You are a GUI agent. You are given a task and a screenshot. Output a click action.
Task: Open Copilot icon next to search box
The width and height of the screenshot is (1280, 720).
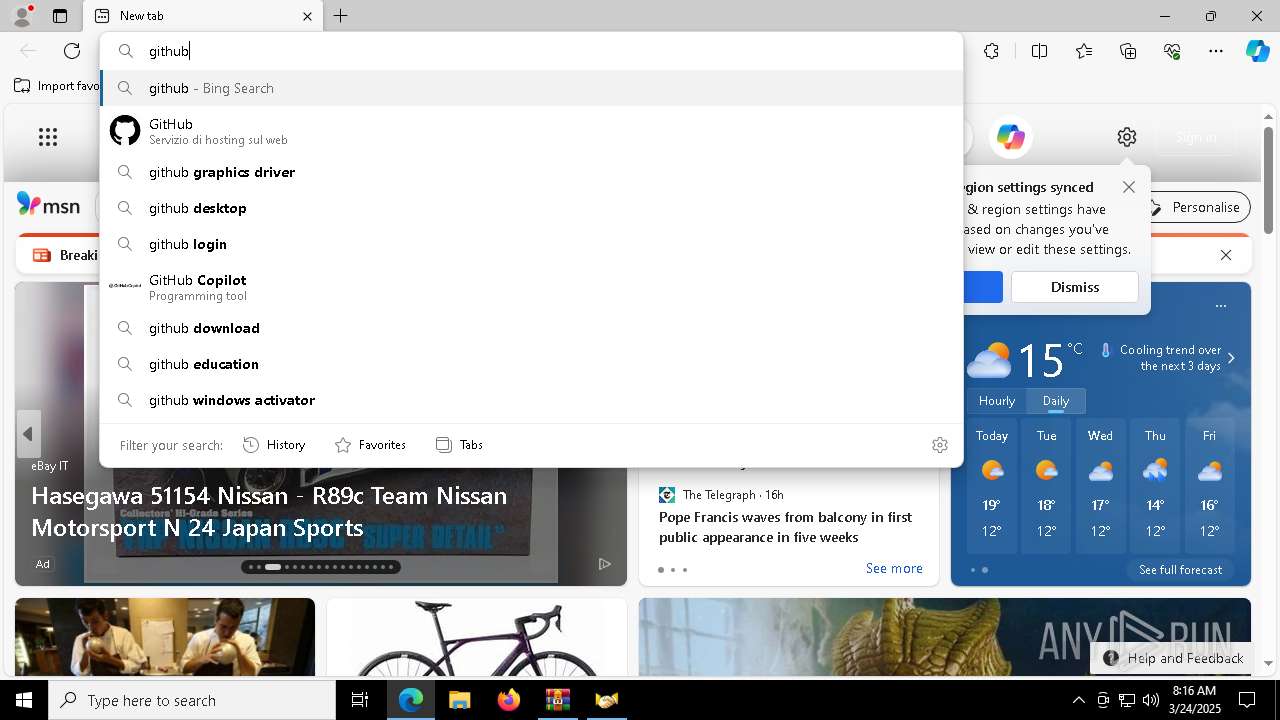click(1010, 137)
